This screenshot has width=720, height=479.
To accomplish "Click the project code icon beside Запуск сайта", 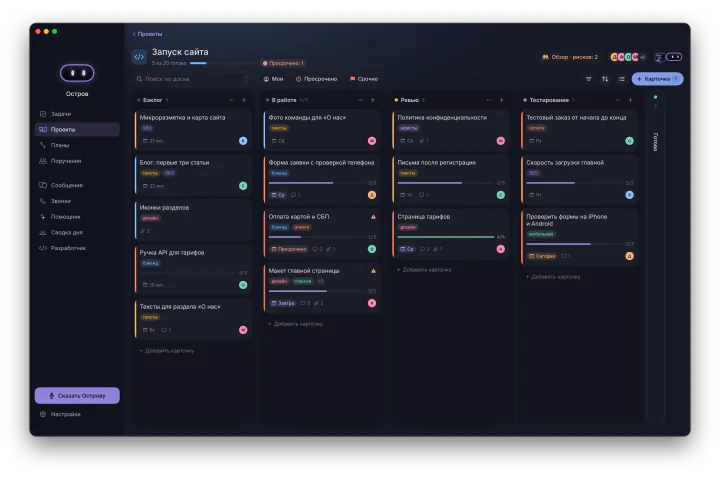I will click(x=139, y=57).
